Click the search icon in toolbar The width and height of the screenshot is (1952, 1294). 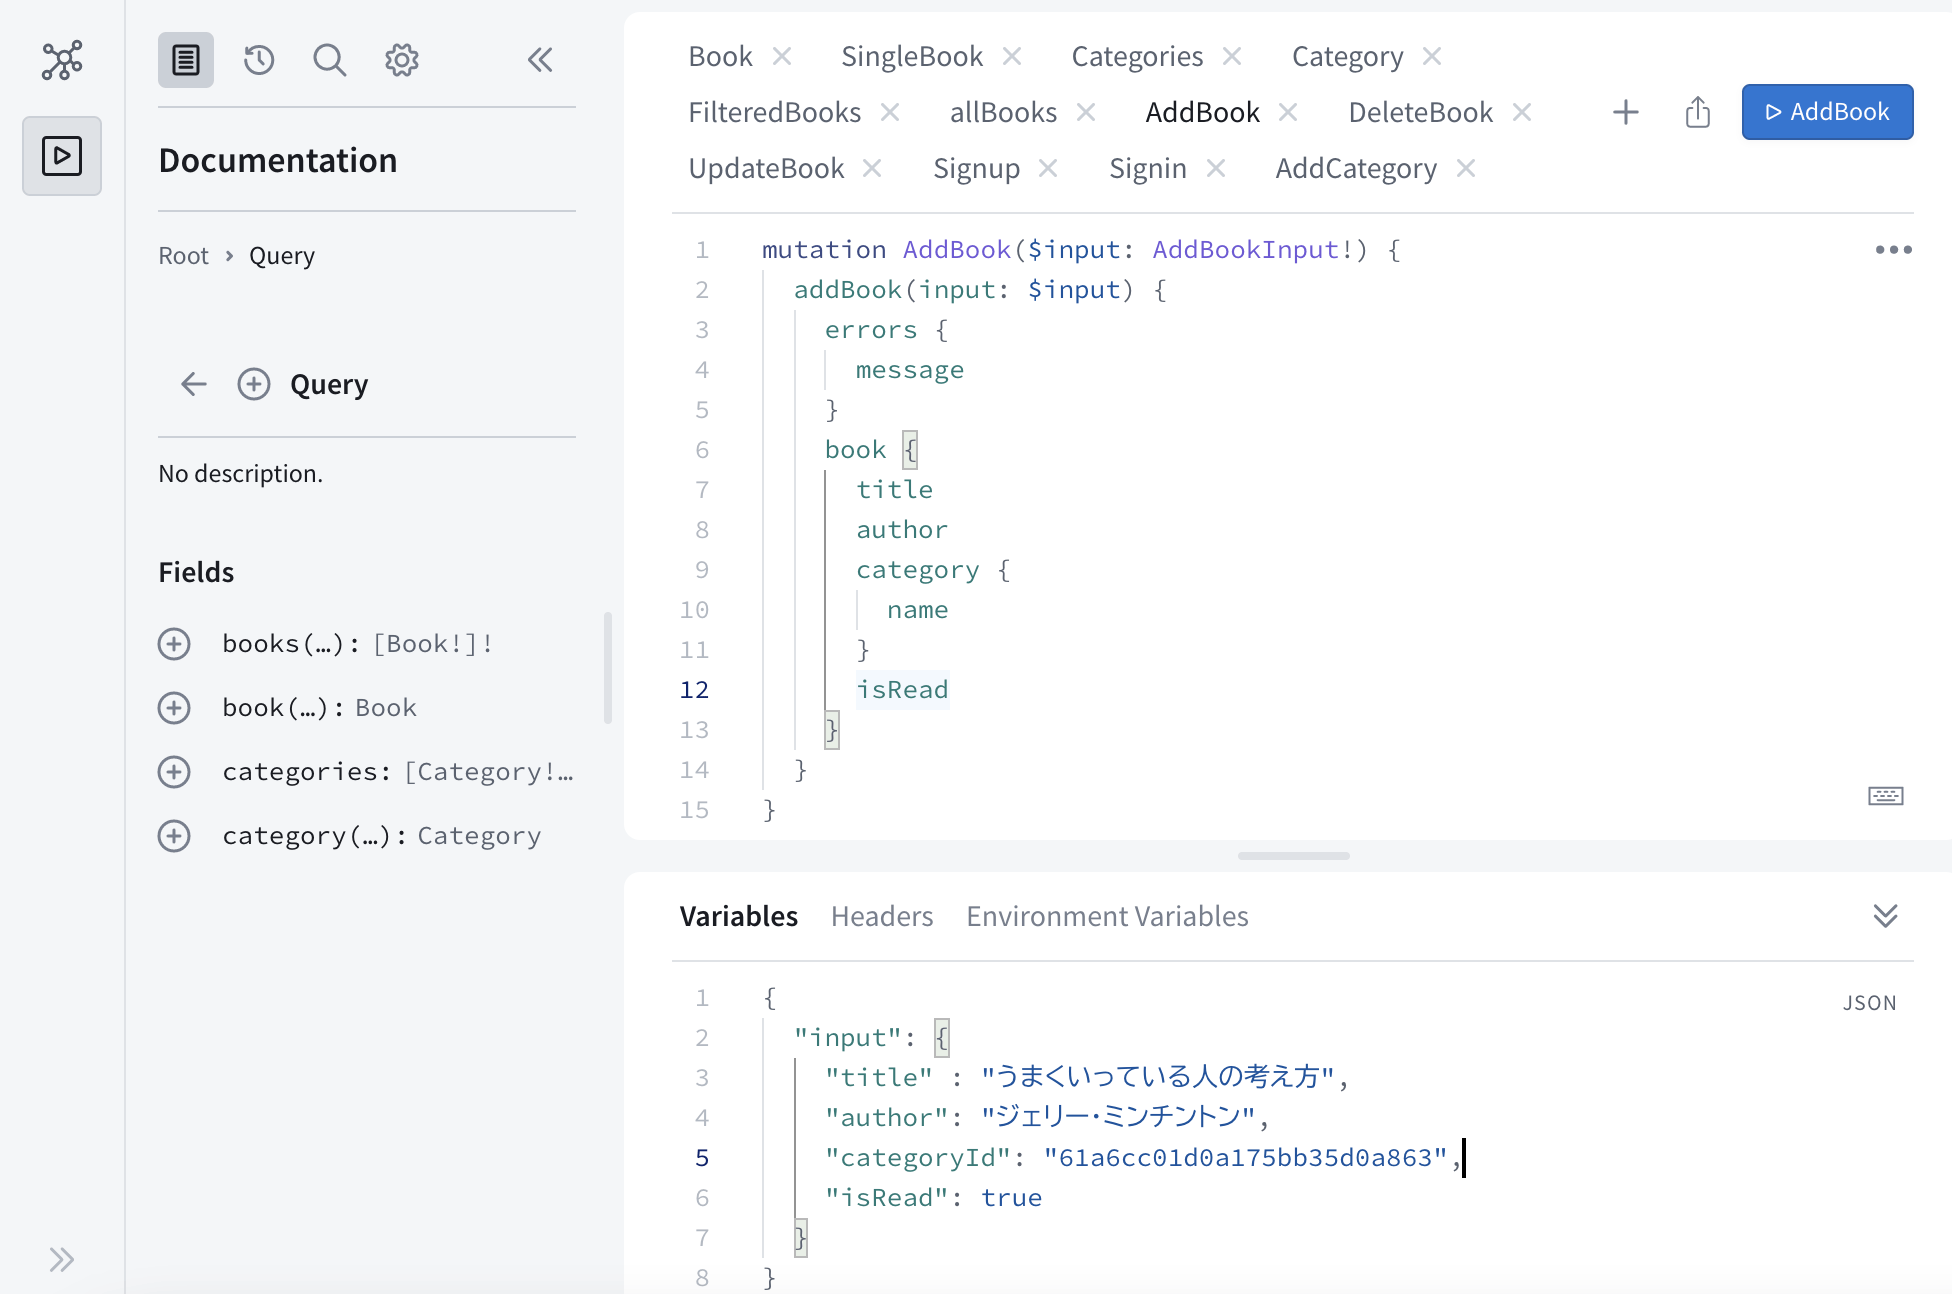coord(328,59)
